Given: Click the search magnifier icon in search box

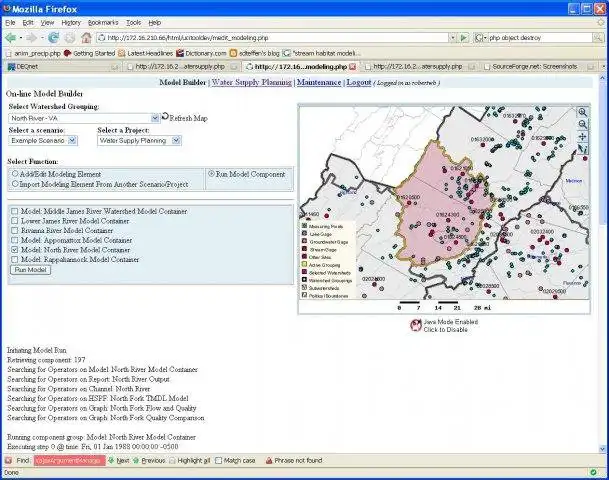Looking at the screenshot, I should pyautogui.click(x=598, y=38).
